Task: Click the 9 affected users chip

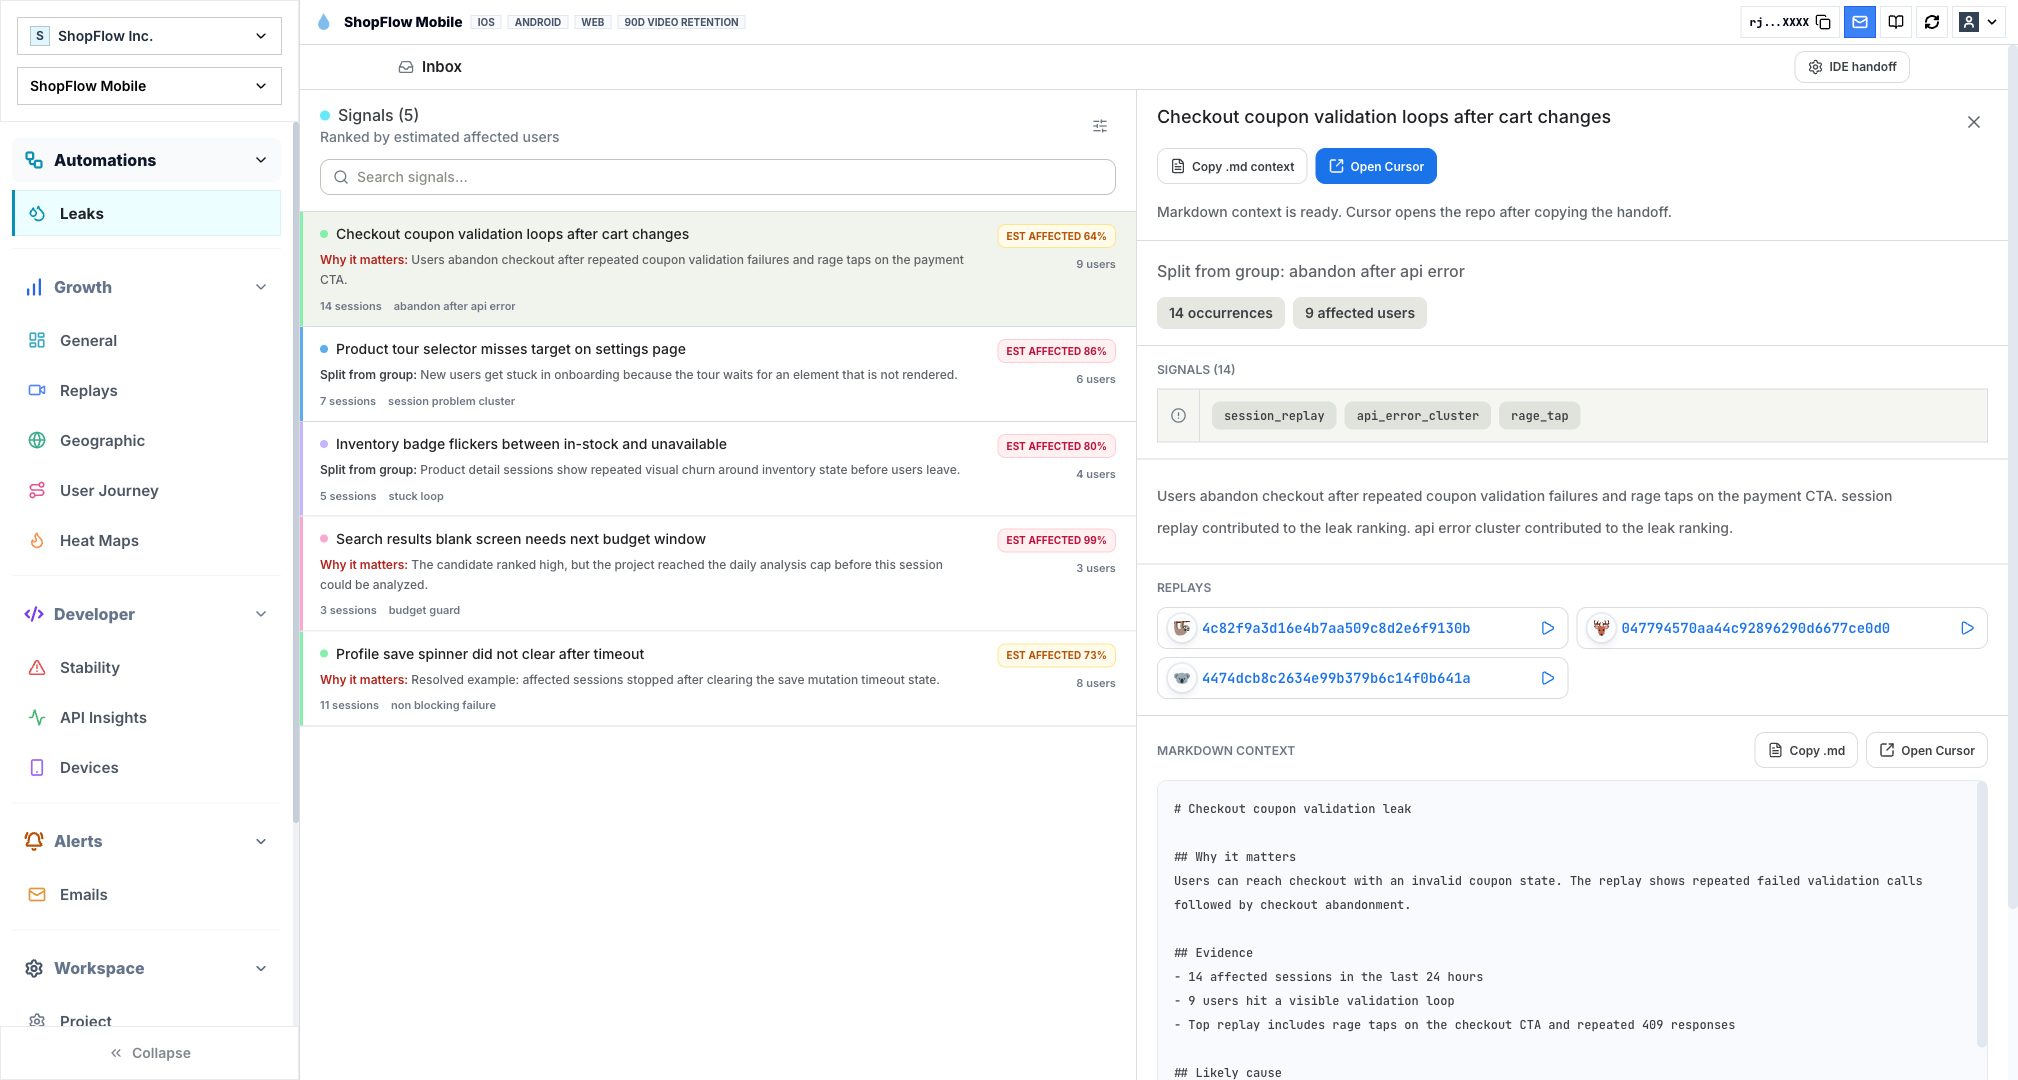Action: [x=1360, y=313]
